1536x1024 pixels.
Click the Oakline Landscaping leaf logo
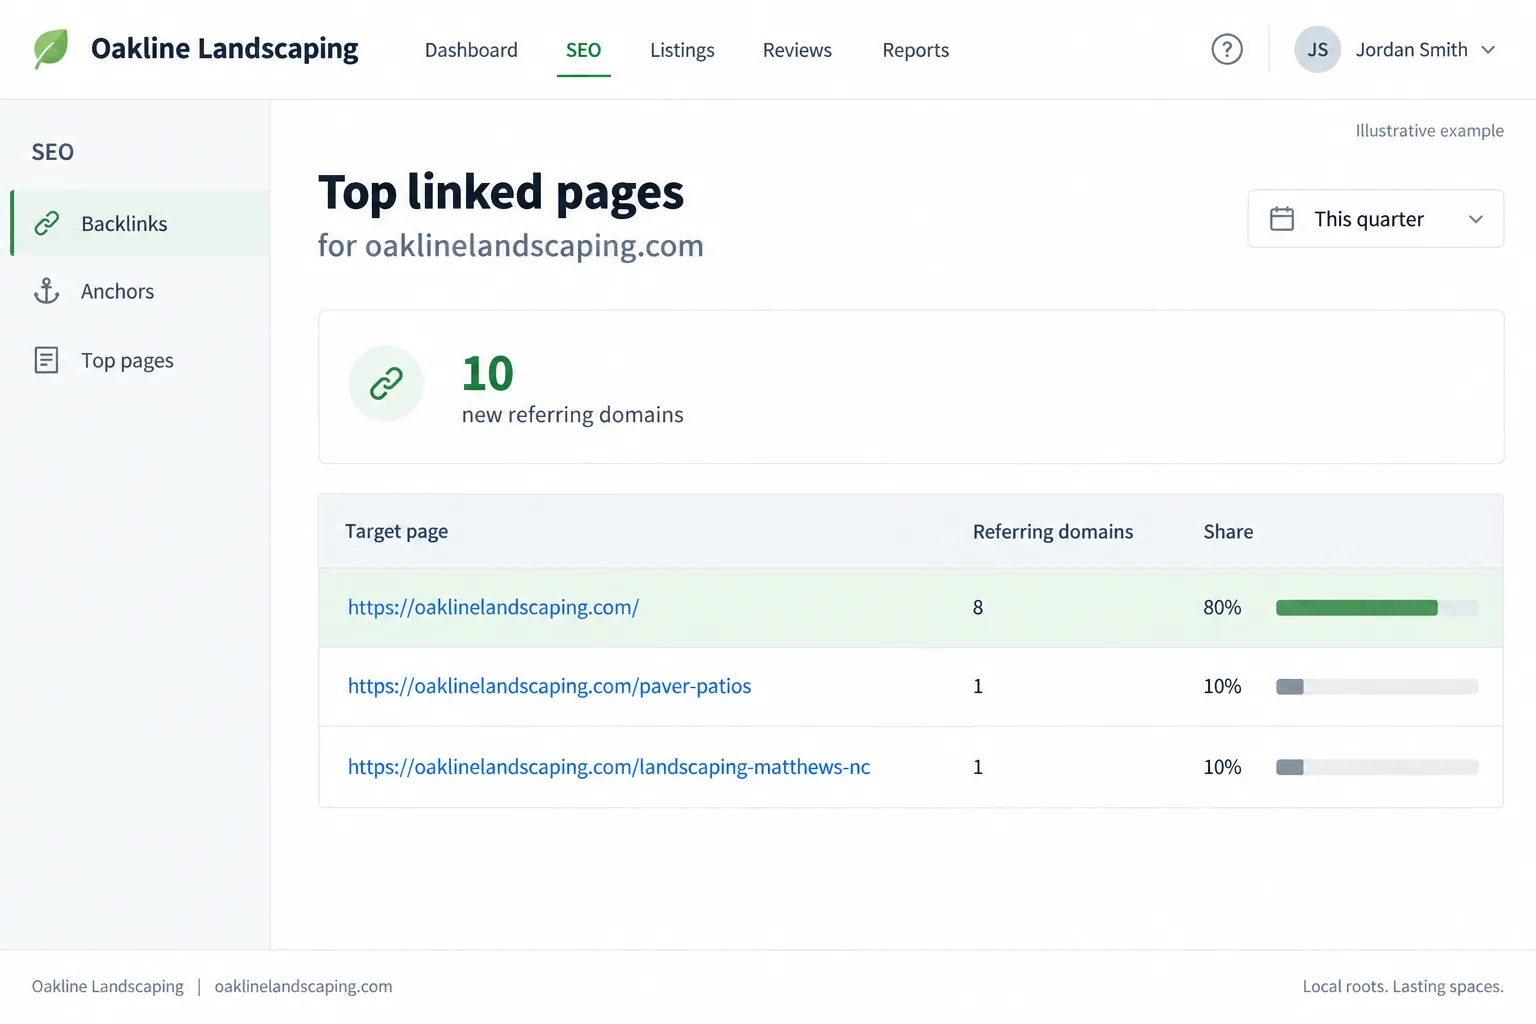51,49
